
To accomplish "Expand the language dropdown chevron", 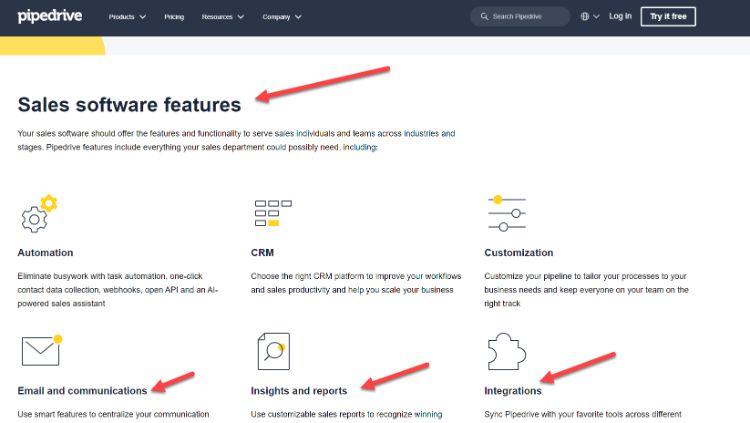I will pyautogui.click(x=596, y=16).
